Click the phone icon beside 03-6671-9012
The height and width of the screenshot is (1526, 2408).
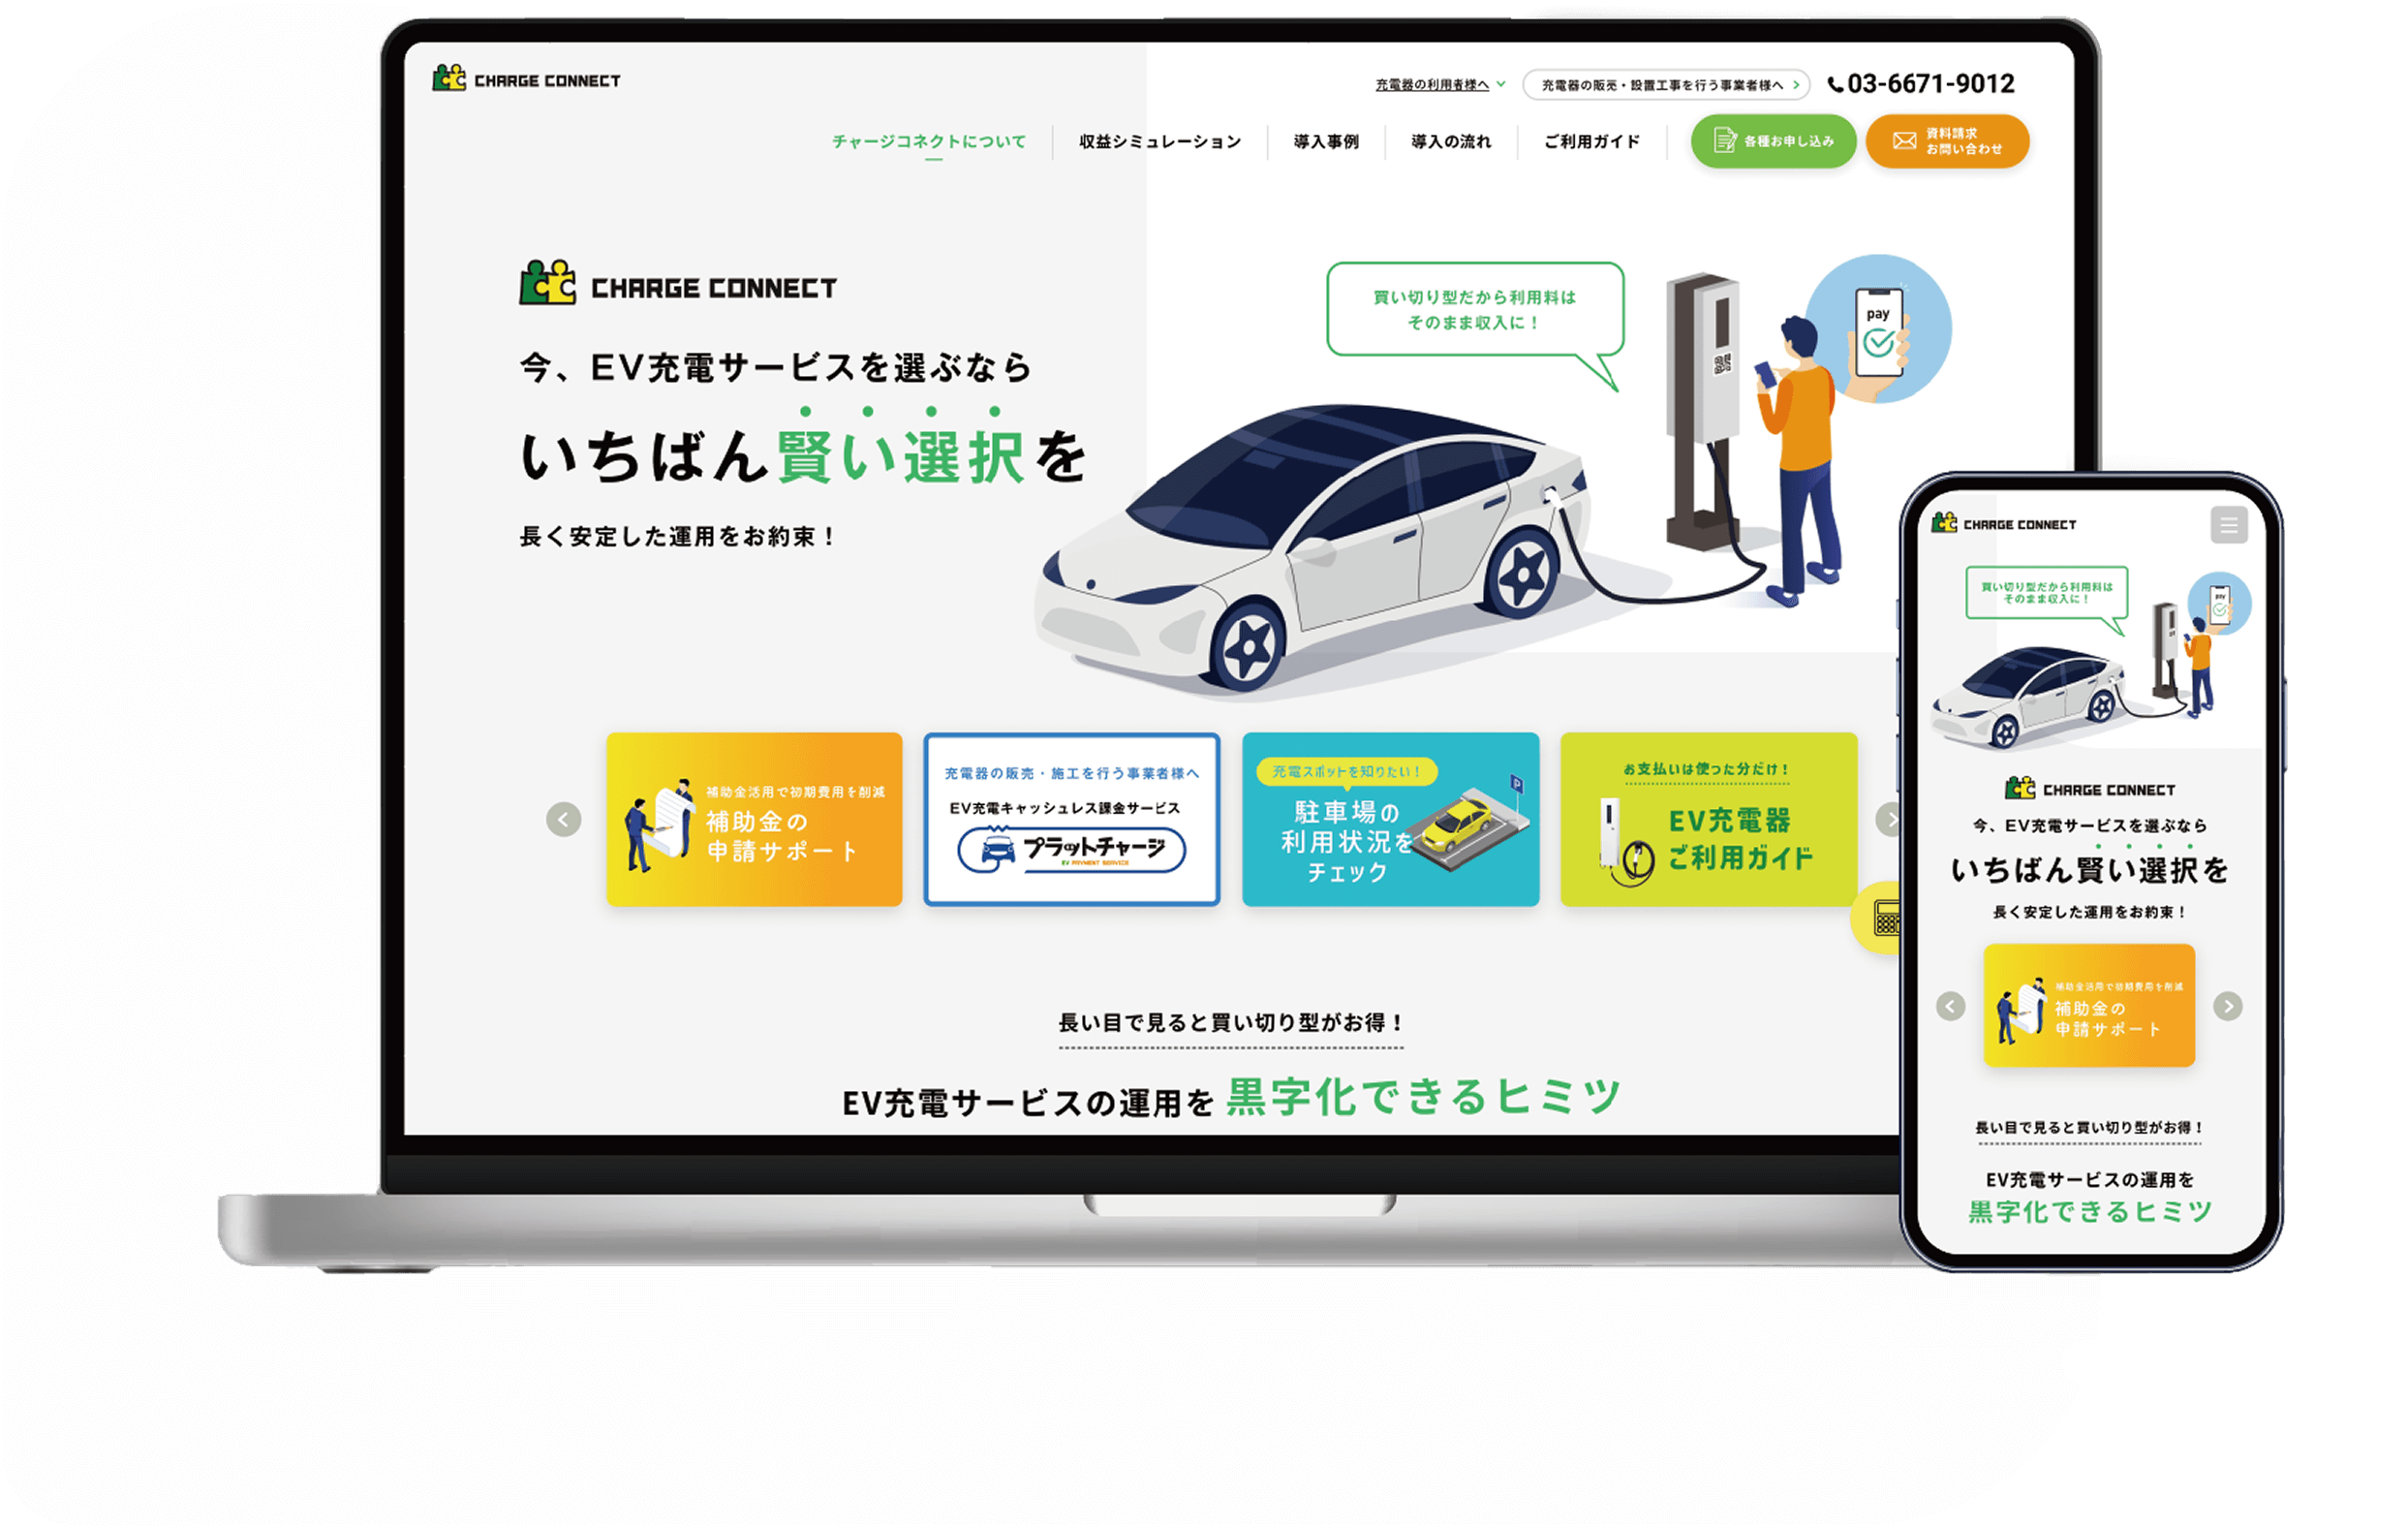[x=1835, y=85]
